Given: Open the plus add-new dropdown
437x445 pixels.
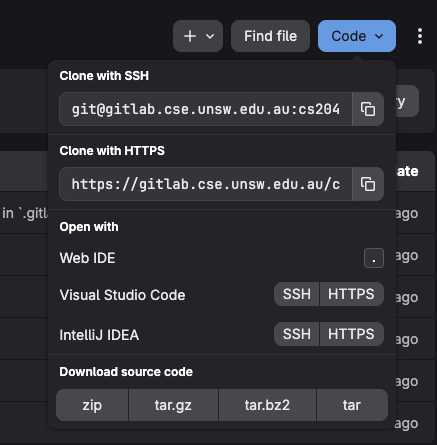Looking at the screenshot, I should 198,36.
